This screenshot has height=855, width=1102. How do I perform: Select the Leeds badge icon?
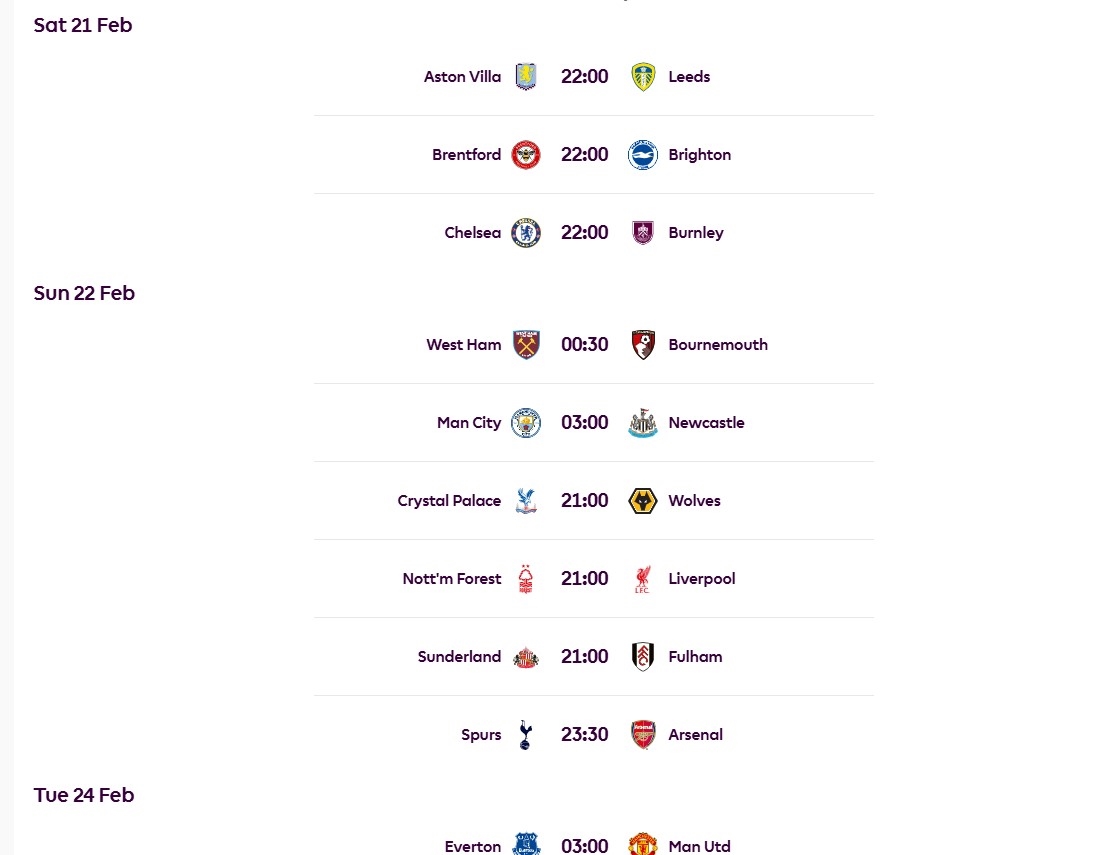(641, 76)
